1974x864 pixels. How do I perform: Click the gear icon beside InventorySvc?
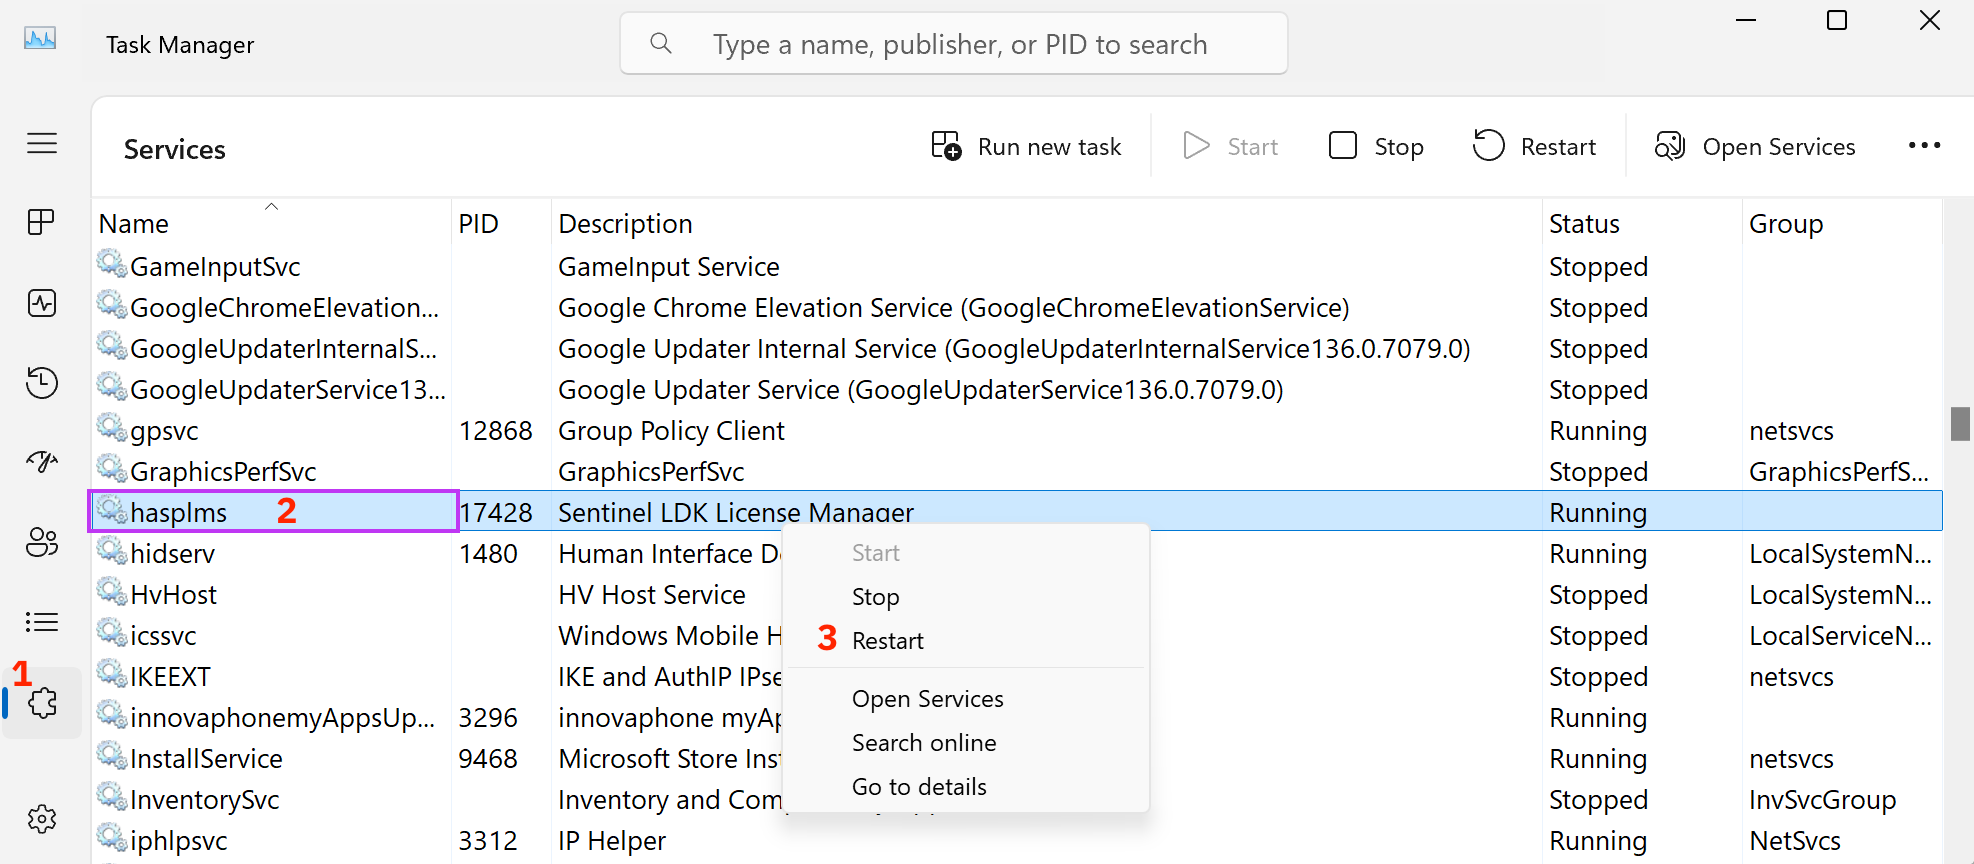point(111,797)
